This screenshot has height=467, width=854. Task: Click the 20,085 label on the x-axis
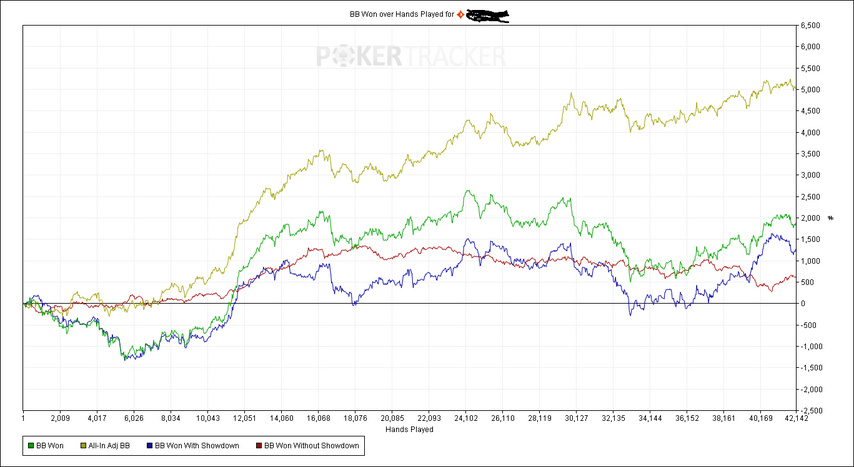pos(392,419)
